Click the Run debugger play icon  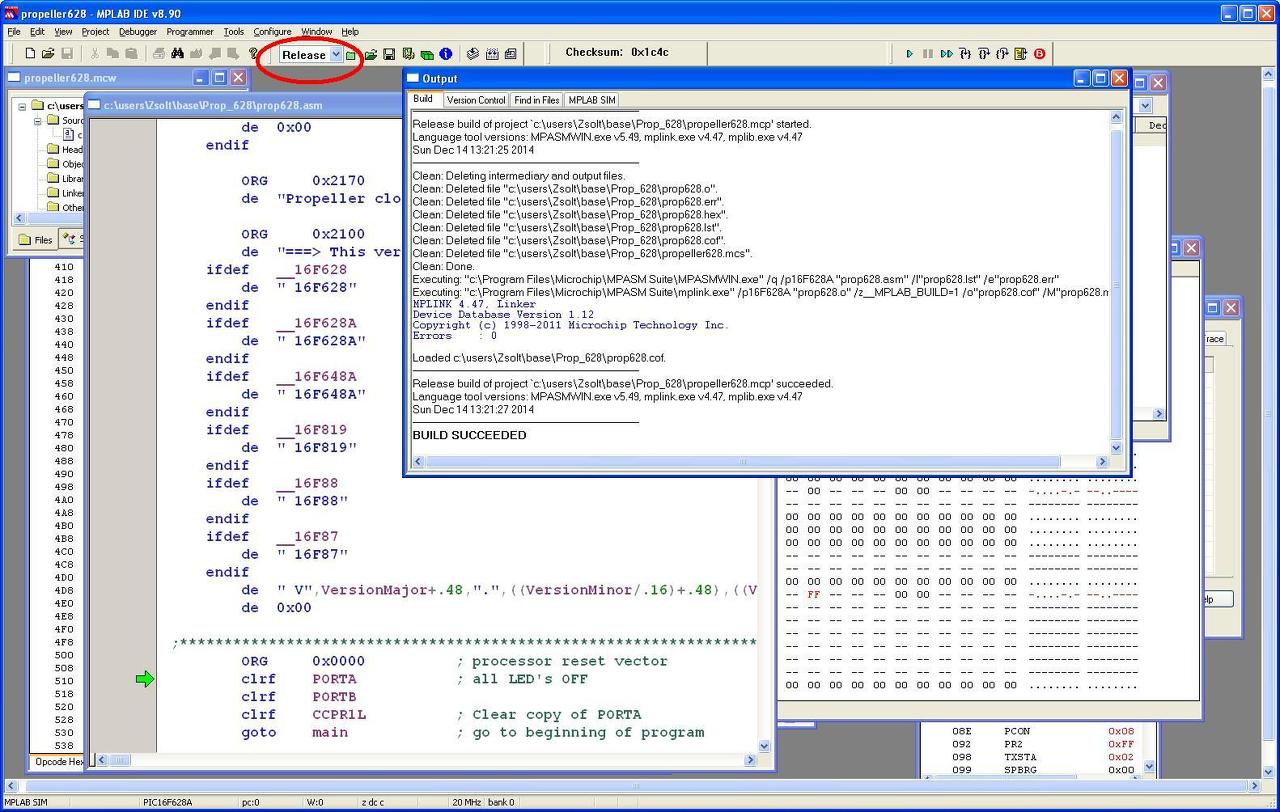pos(909,54)
